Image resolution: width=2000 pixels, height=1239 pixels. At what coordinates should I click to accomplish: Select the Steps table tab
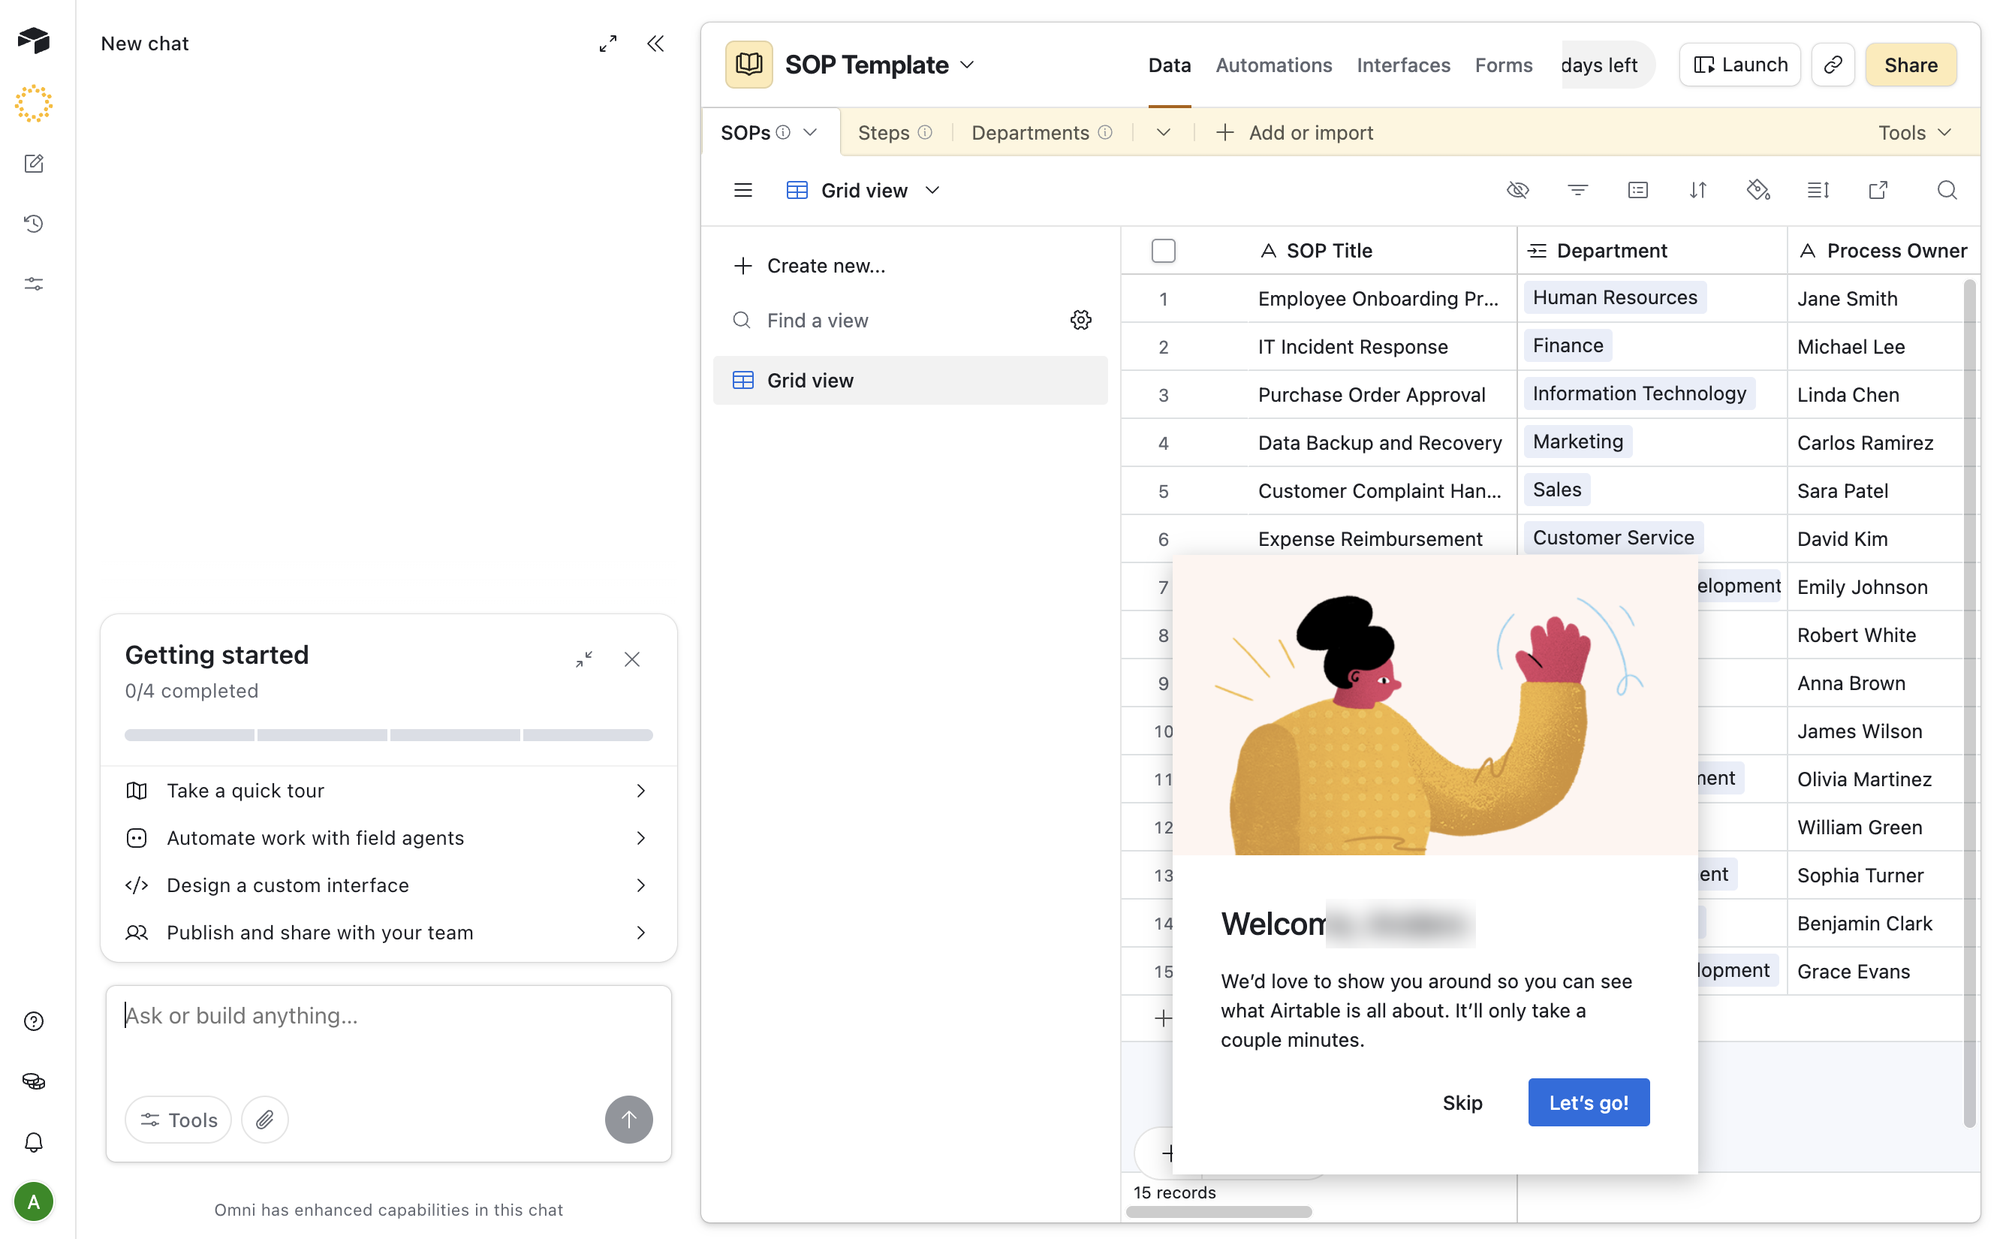pyautogui.click(x=894, y=132)
